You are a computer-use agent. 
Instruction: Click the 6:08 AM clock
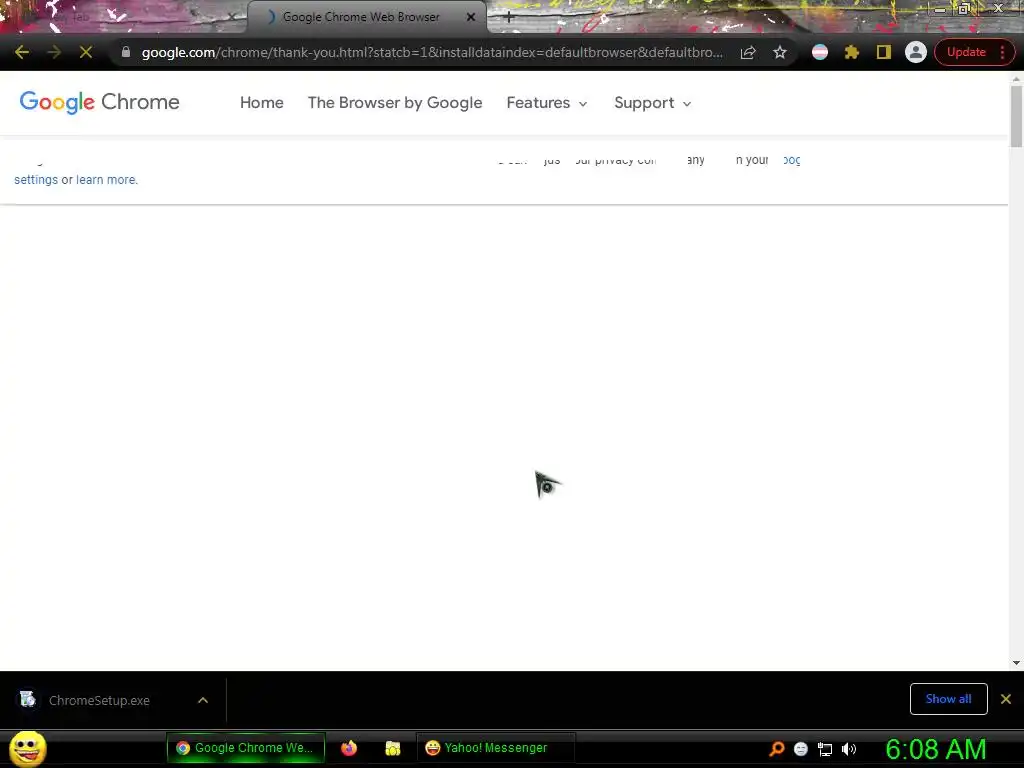pyautogui.click(x=935, y=749)
